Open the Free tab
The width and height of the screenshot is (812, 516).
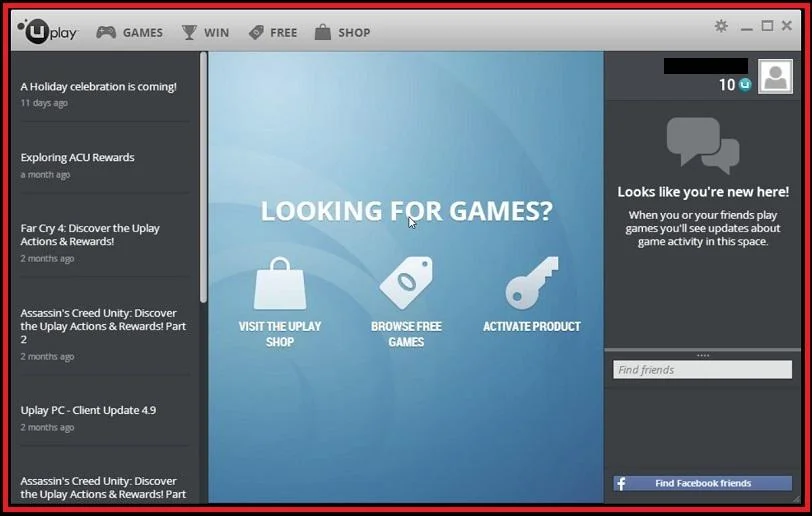click(273, 32)
